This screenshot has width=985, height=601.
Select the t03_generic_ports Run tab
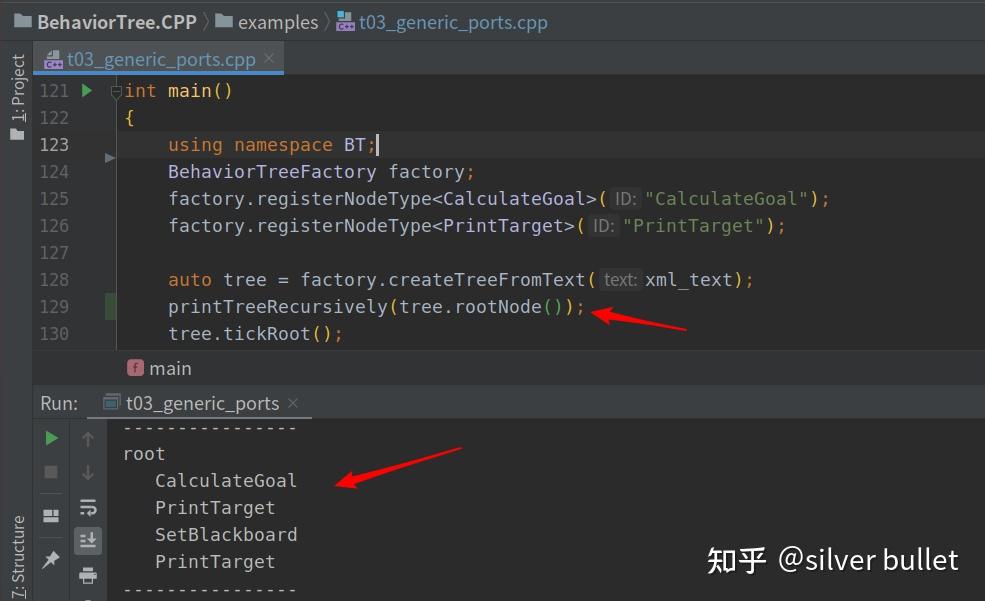pyautogui.click(x=202, y=403)
